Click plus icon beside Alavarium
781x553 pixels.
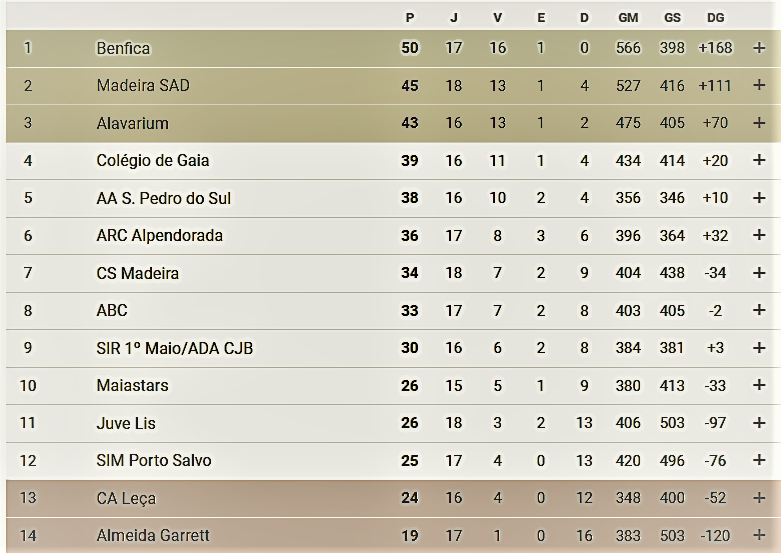click(759, 123)
